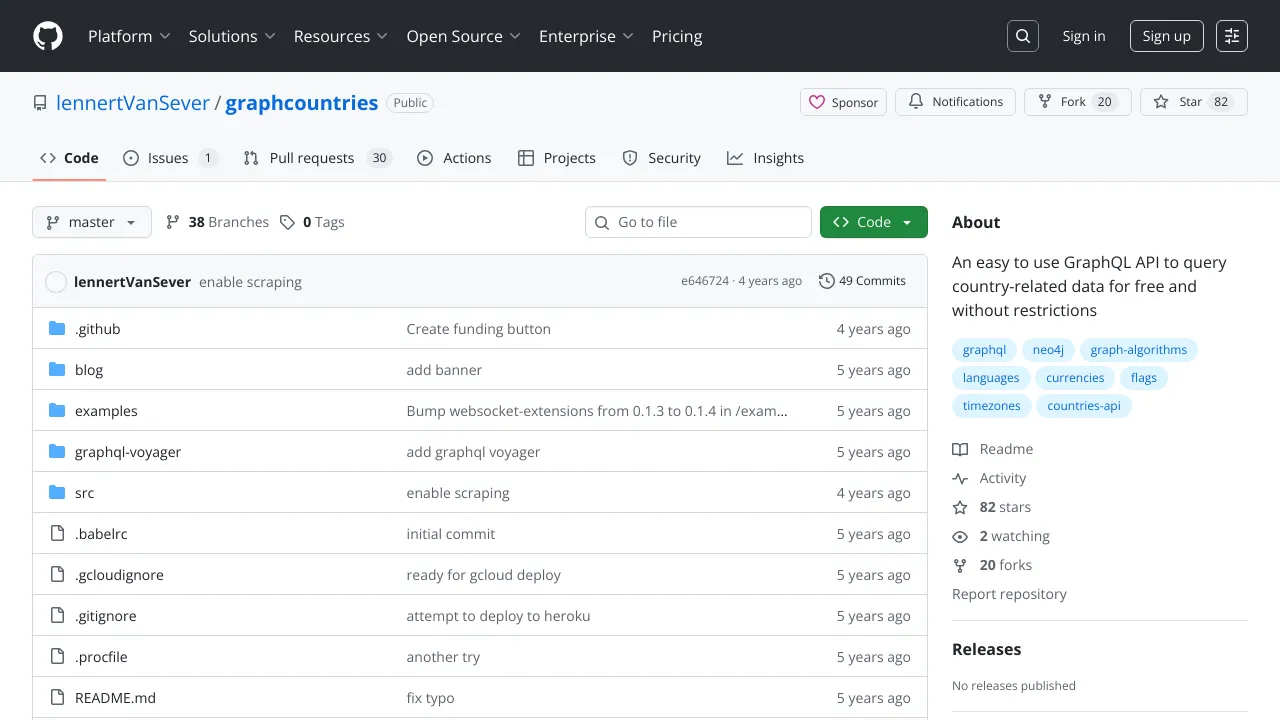Click the neo4j topic tag

point(1048,350)
